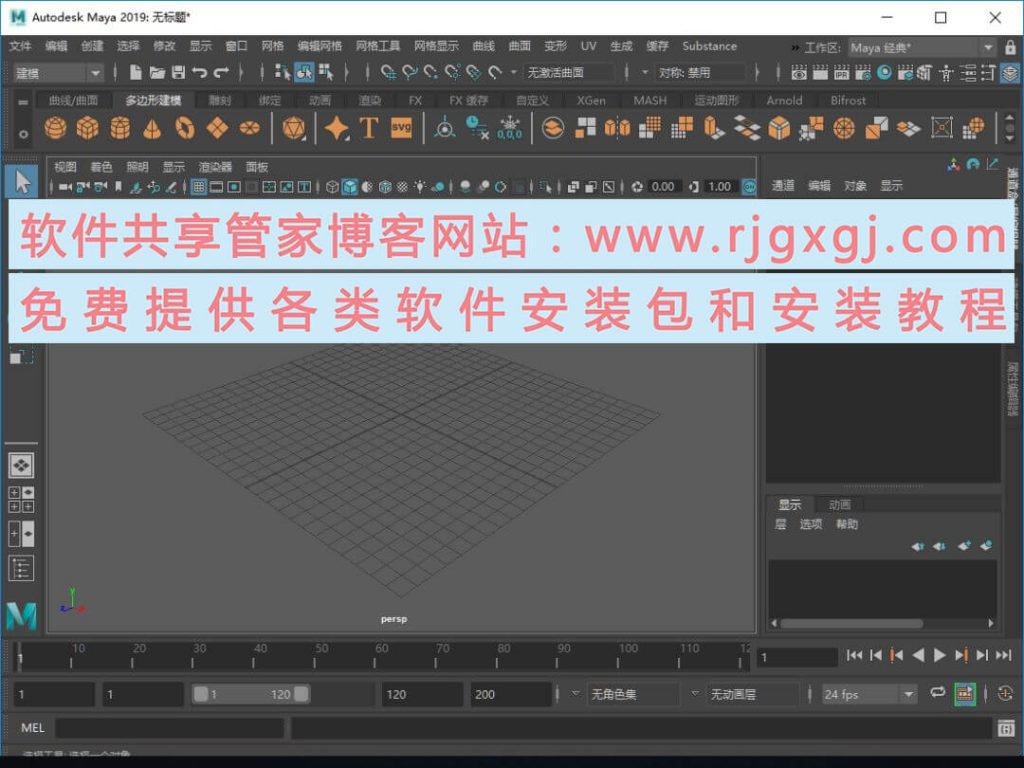The width and height of the screenshot is (1024, 768).
Task: Create a polygon cone from shelf
Action: tap(152, 128)
